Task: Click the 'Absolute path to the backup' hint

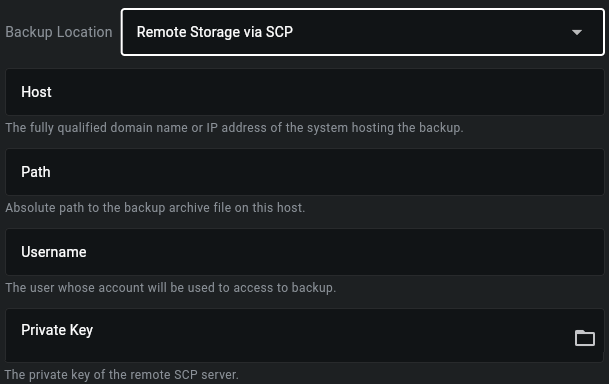Action: click(x=155, y=208)
